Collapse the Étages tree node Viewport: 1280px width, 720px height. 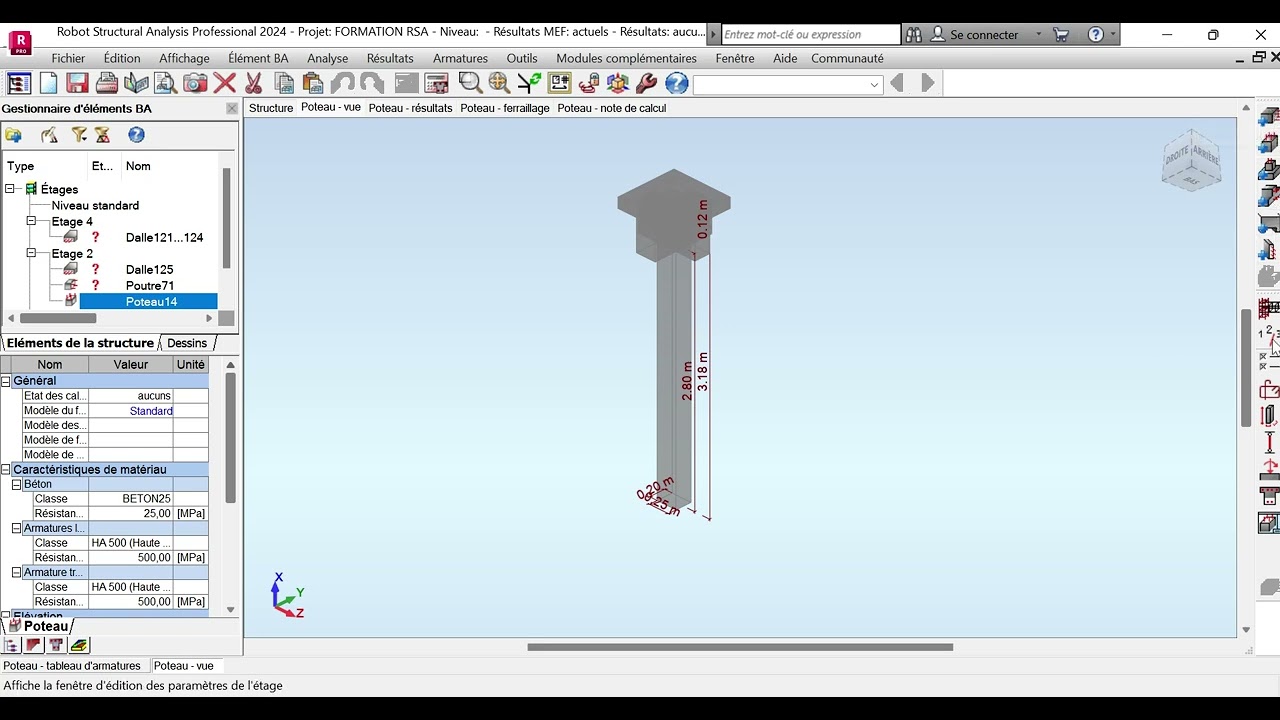[x=10, y=189]
